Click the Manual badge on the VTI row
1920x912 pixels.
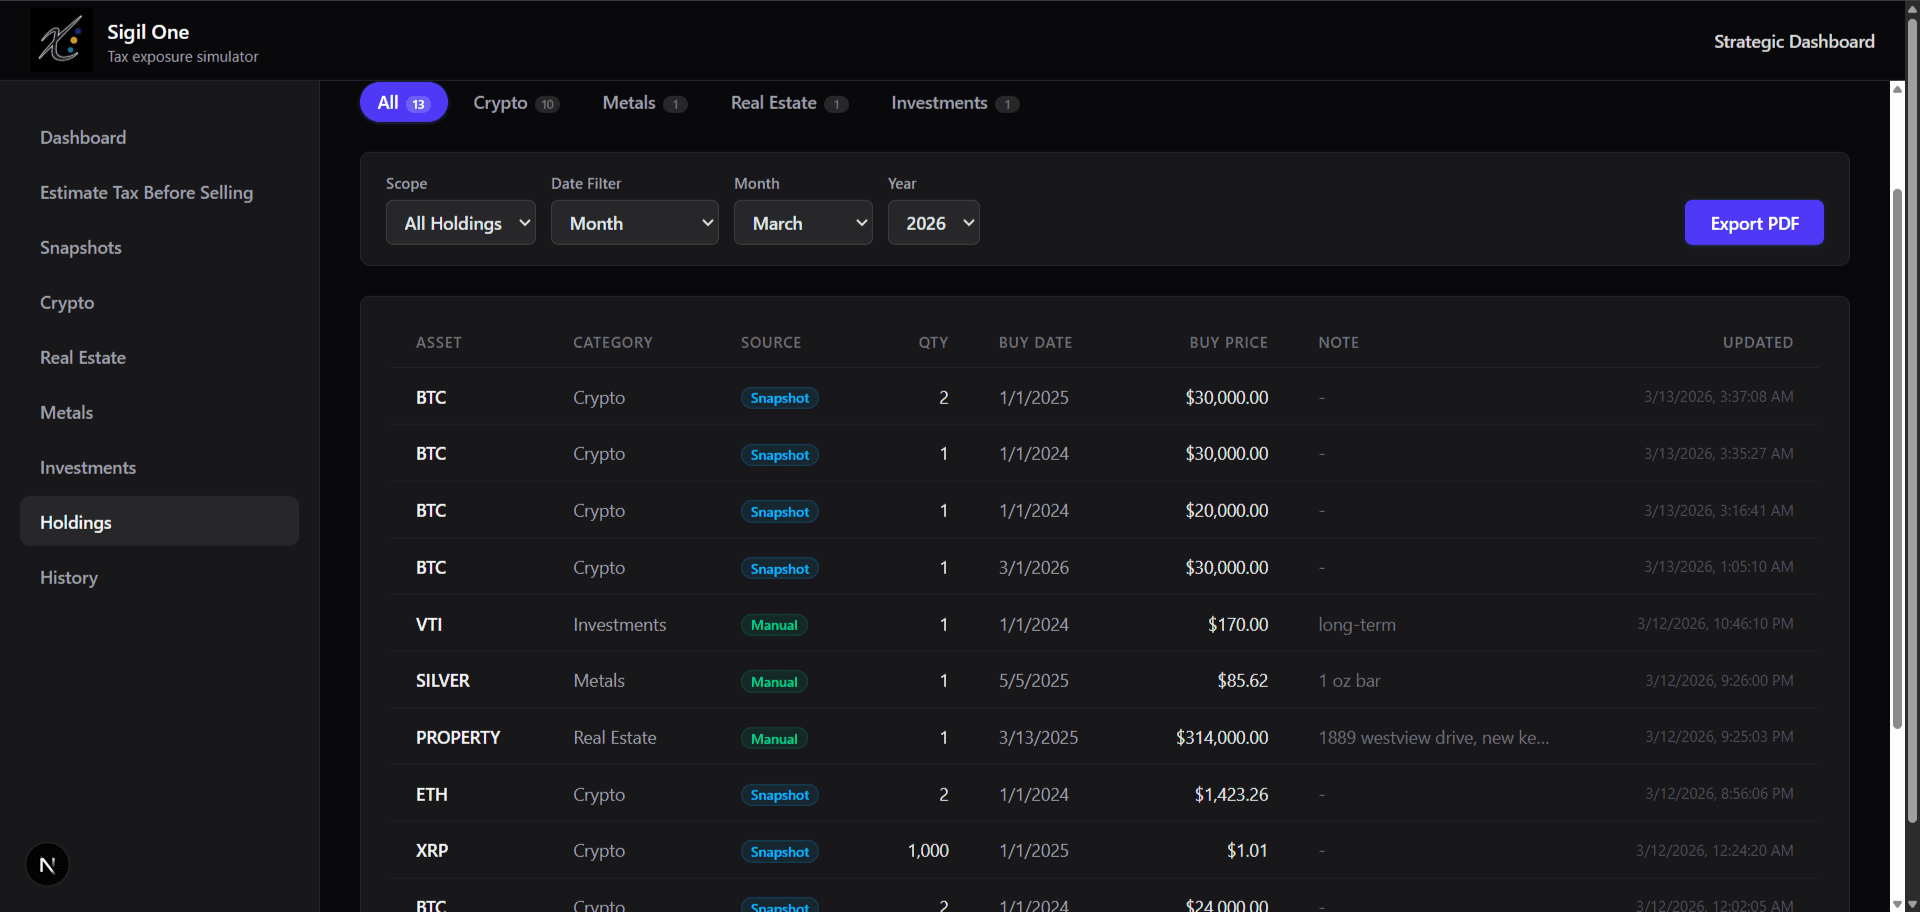point(773,624)
